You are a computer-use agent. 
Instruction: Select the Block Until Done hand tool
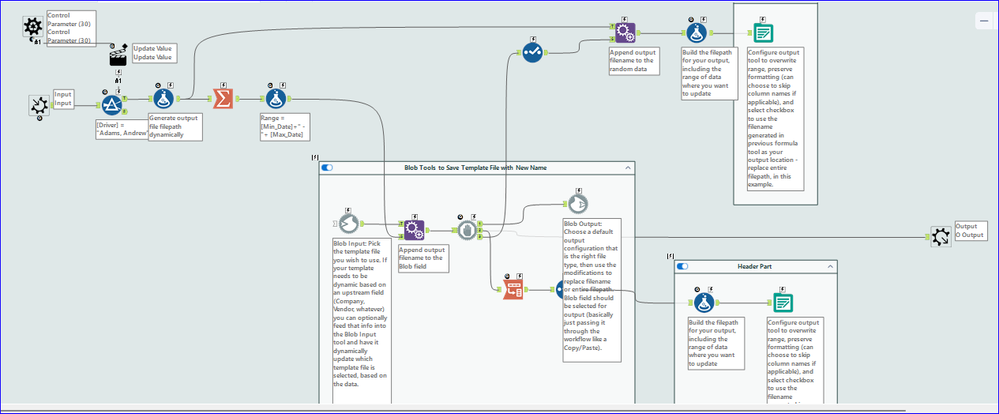tap(467, 230)
